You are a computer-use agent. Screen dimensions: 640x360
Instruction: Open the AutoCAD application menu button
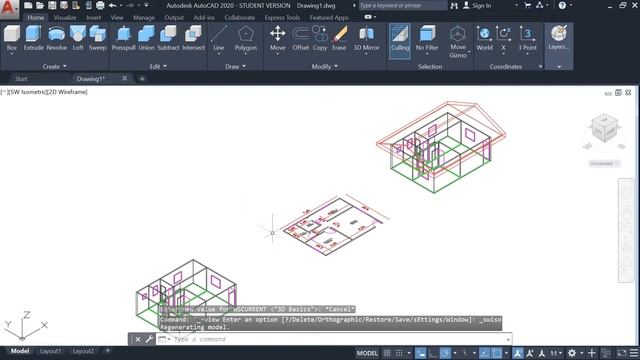point(9,9)
